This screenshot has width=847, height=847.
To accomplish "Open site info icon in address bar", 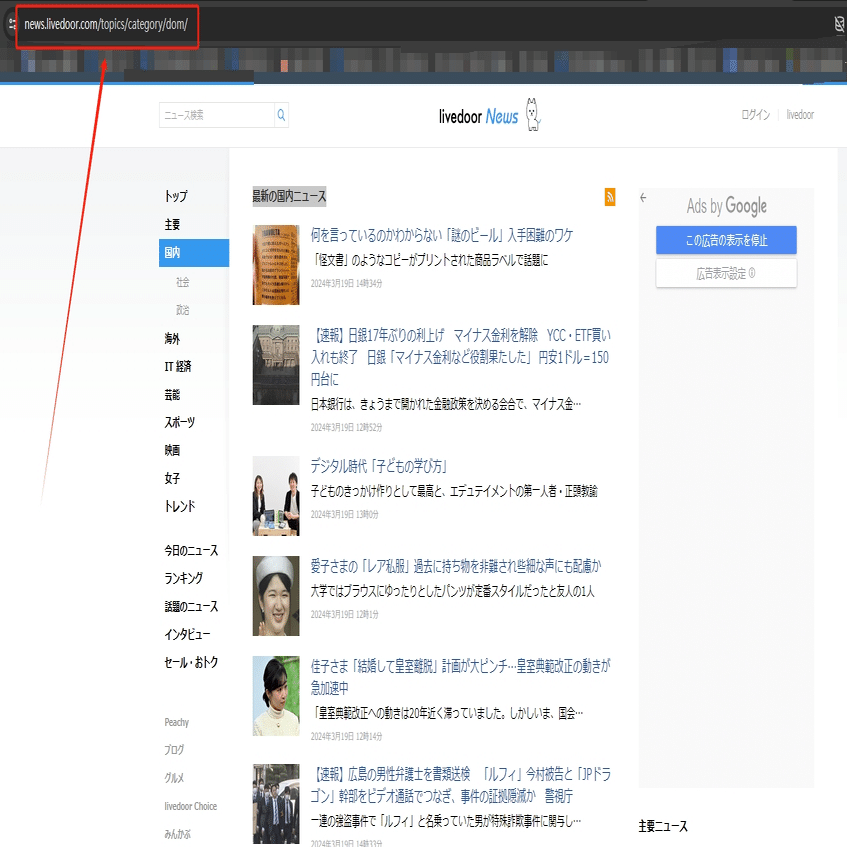I will (12, 24).
